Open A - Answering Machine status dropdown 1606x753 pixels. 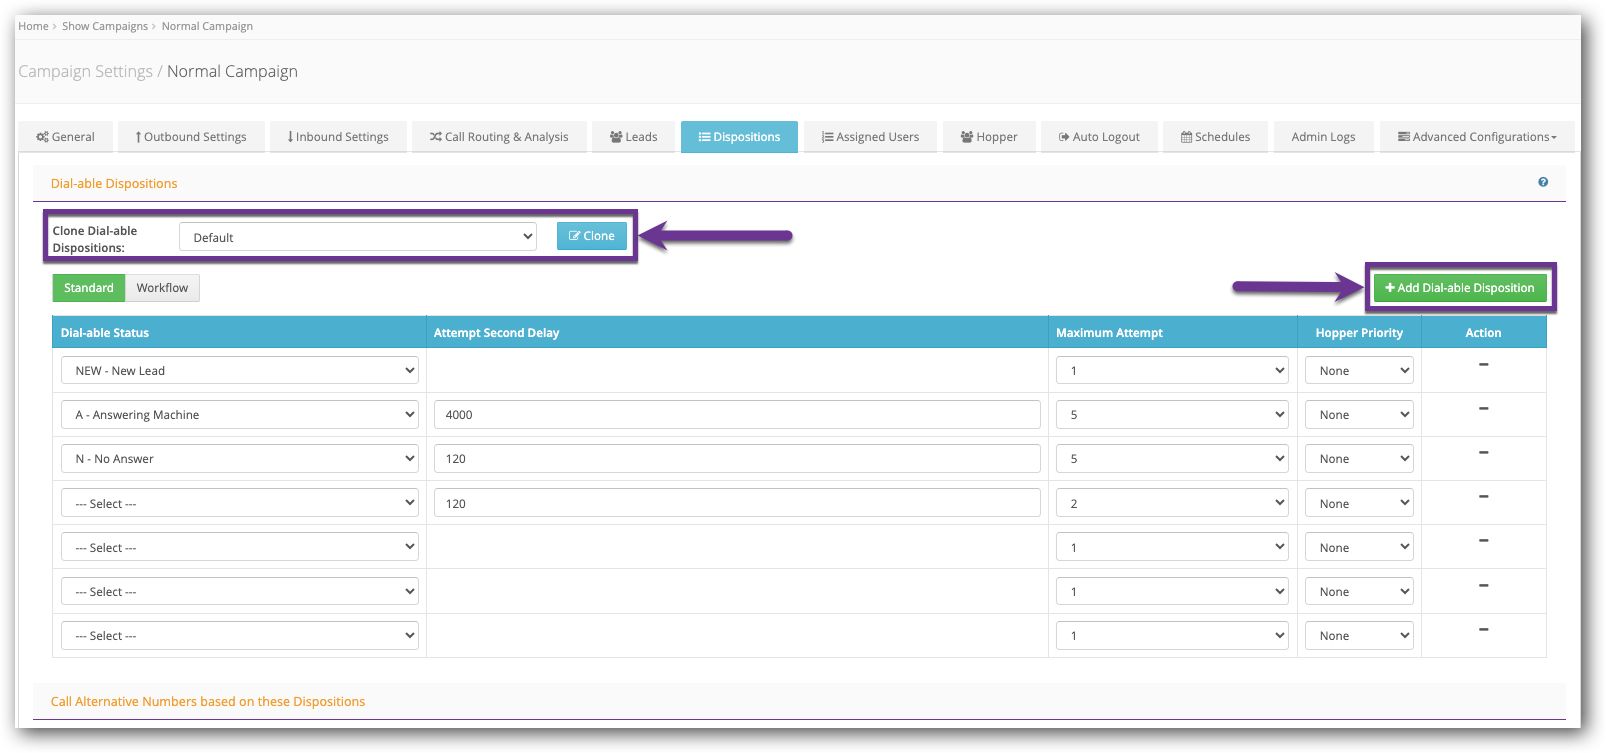tap(240, 414)
